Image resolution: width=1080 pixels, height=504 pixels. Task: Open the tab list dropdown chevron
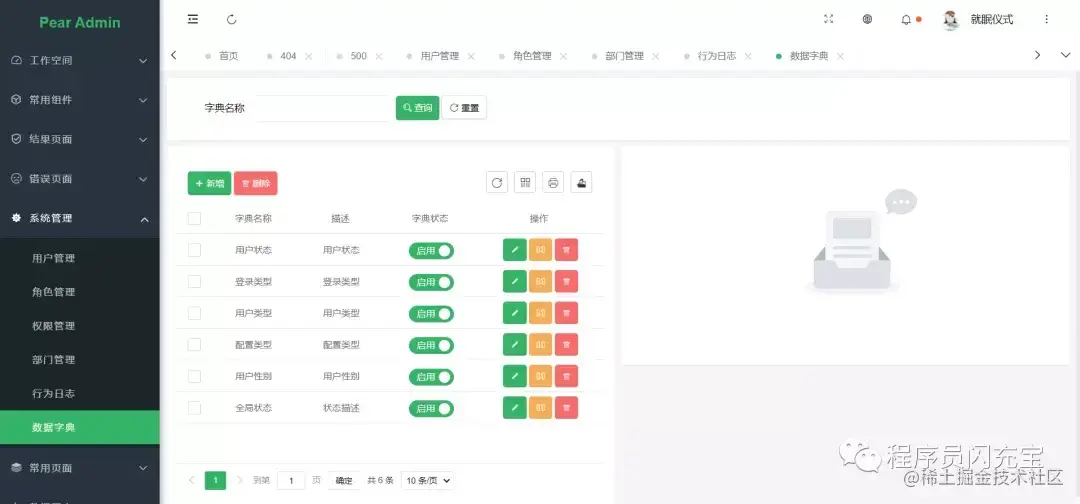(x=1065, y=56)
